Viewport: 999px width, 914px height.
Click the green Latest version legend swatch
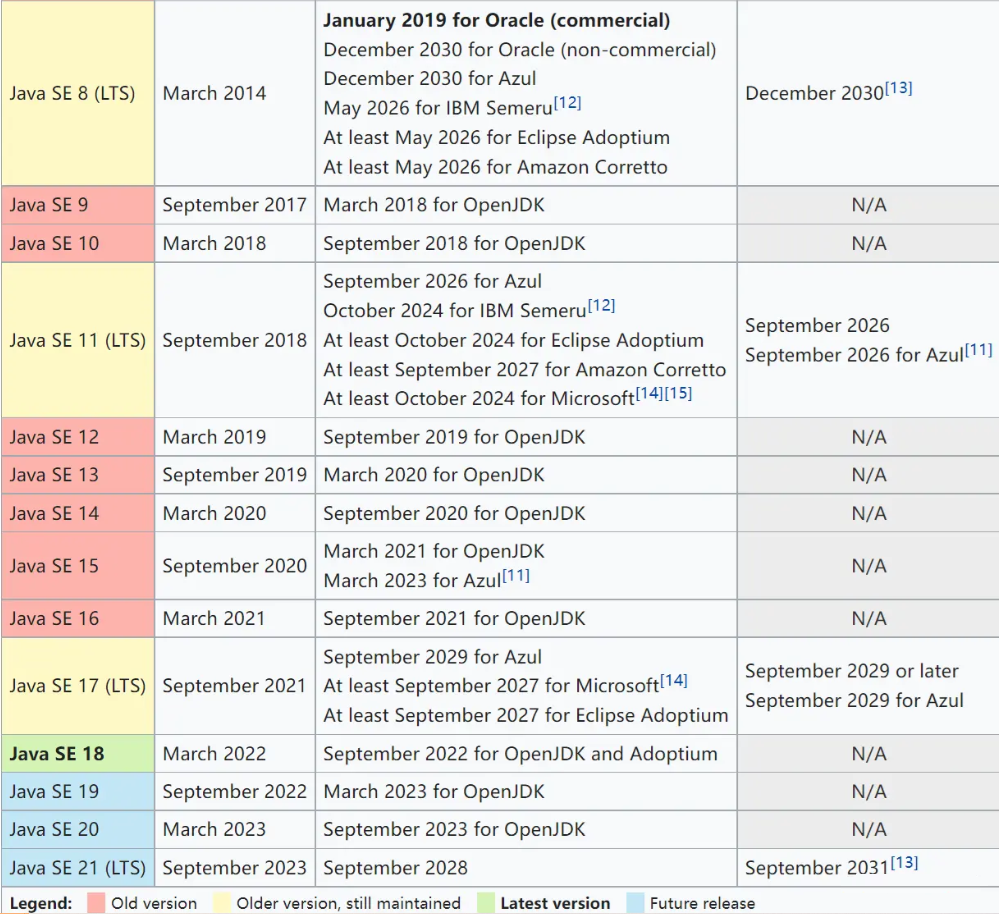click(485, 903)
